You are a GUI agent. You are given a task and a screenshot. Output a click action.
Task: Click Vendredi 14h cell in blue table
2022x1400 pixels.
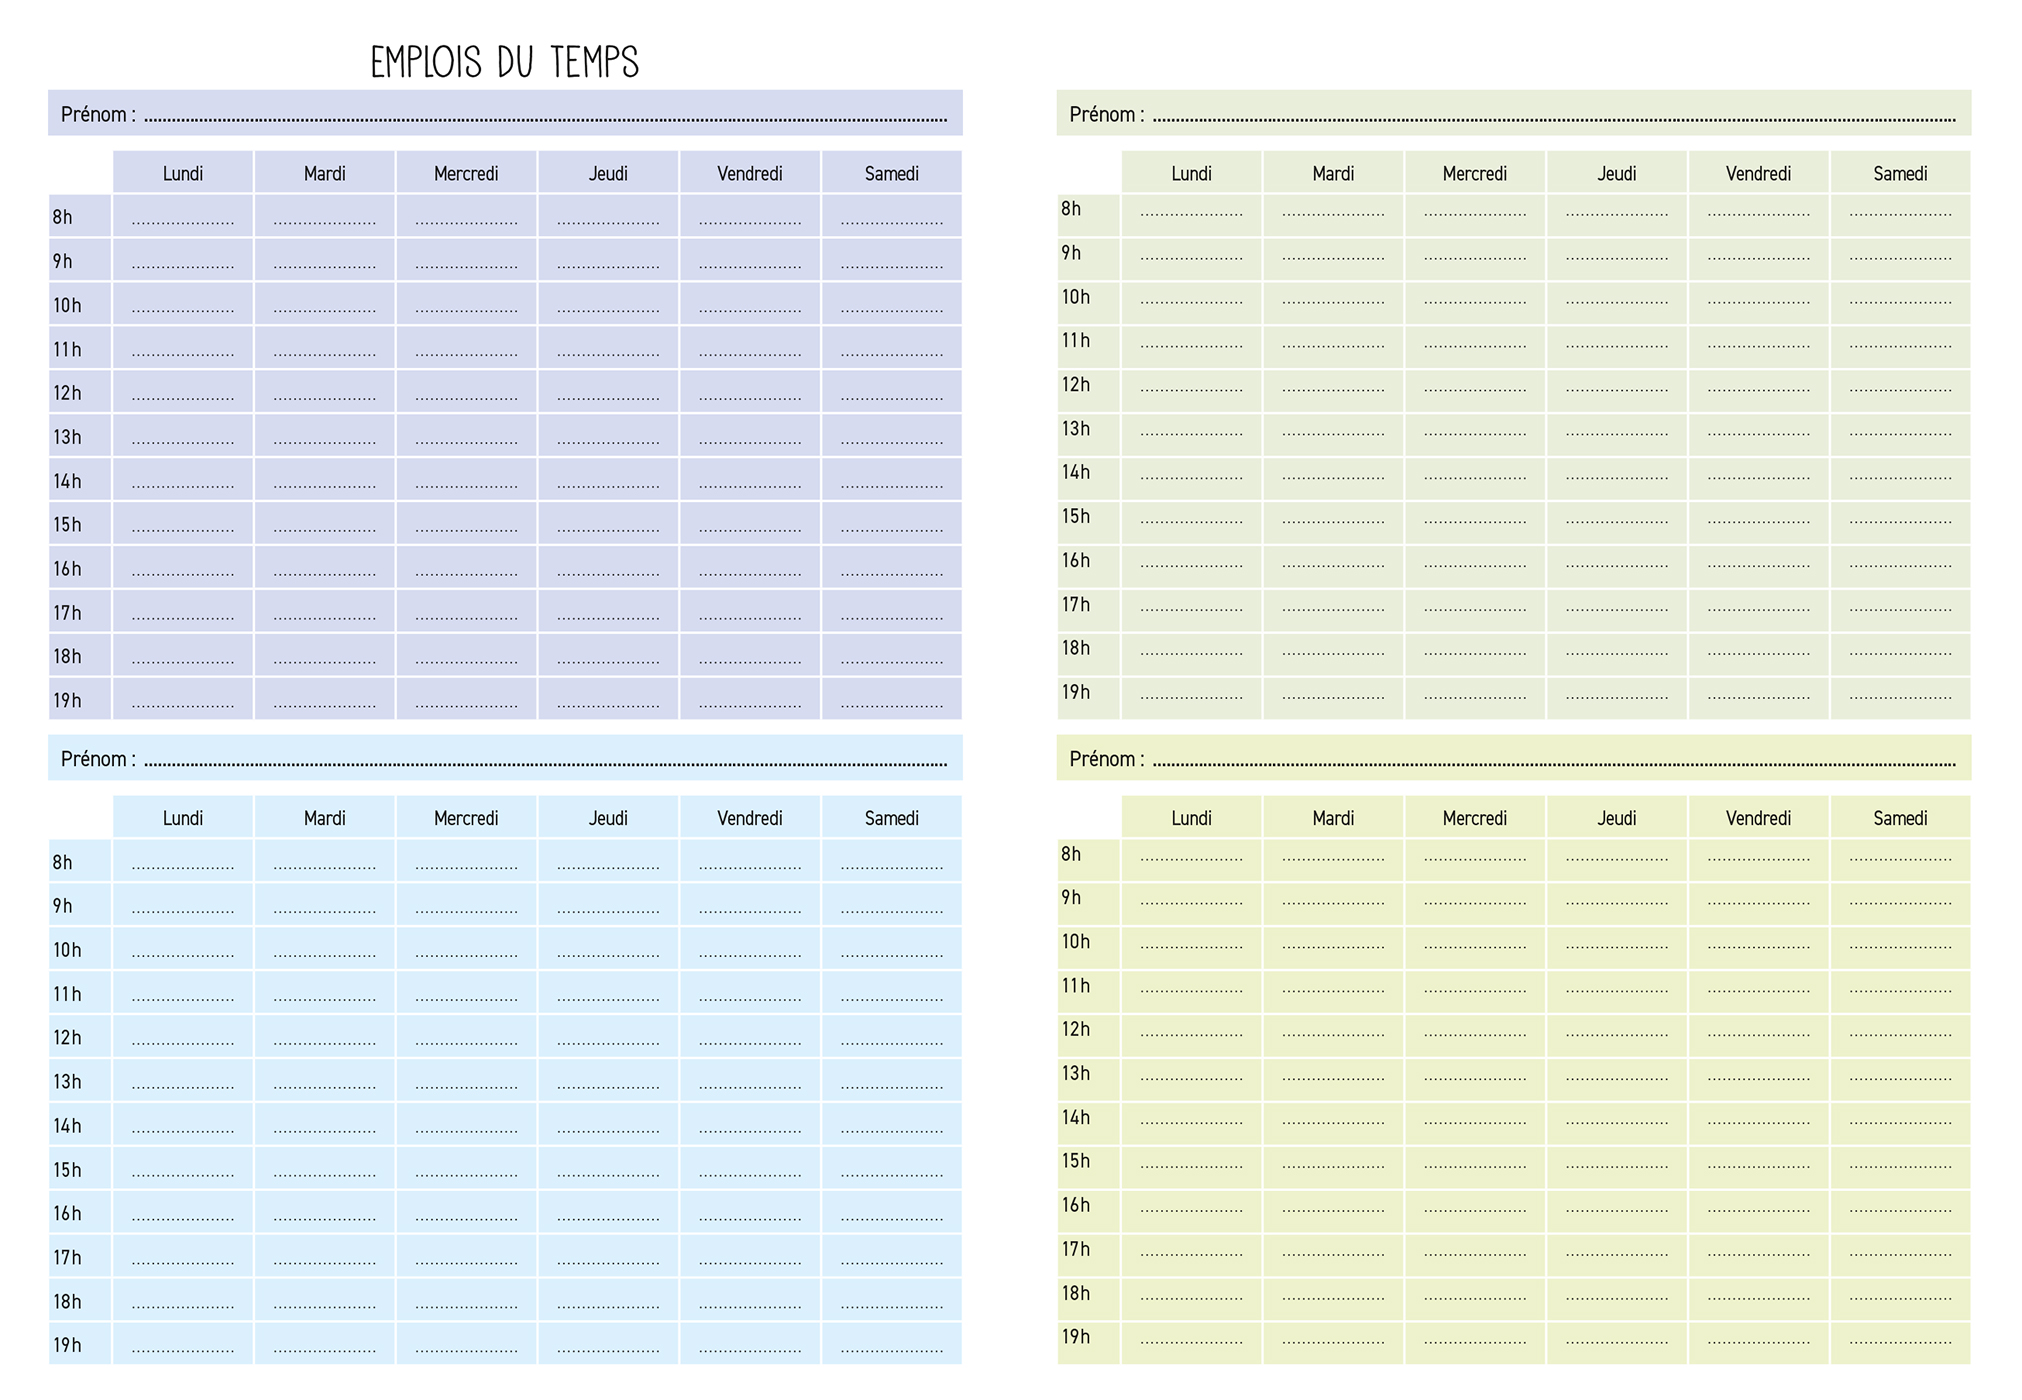[750, 1125]
